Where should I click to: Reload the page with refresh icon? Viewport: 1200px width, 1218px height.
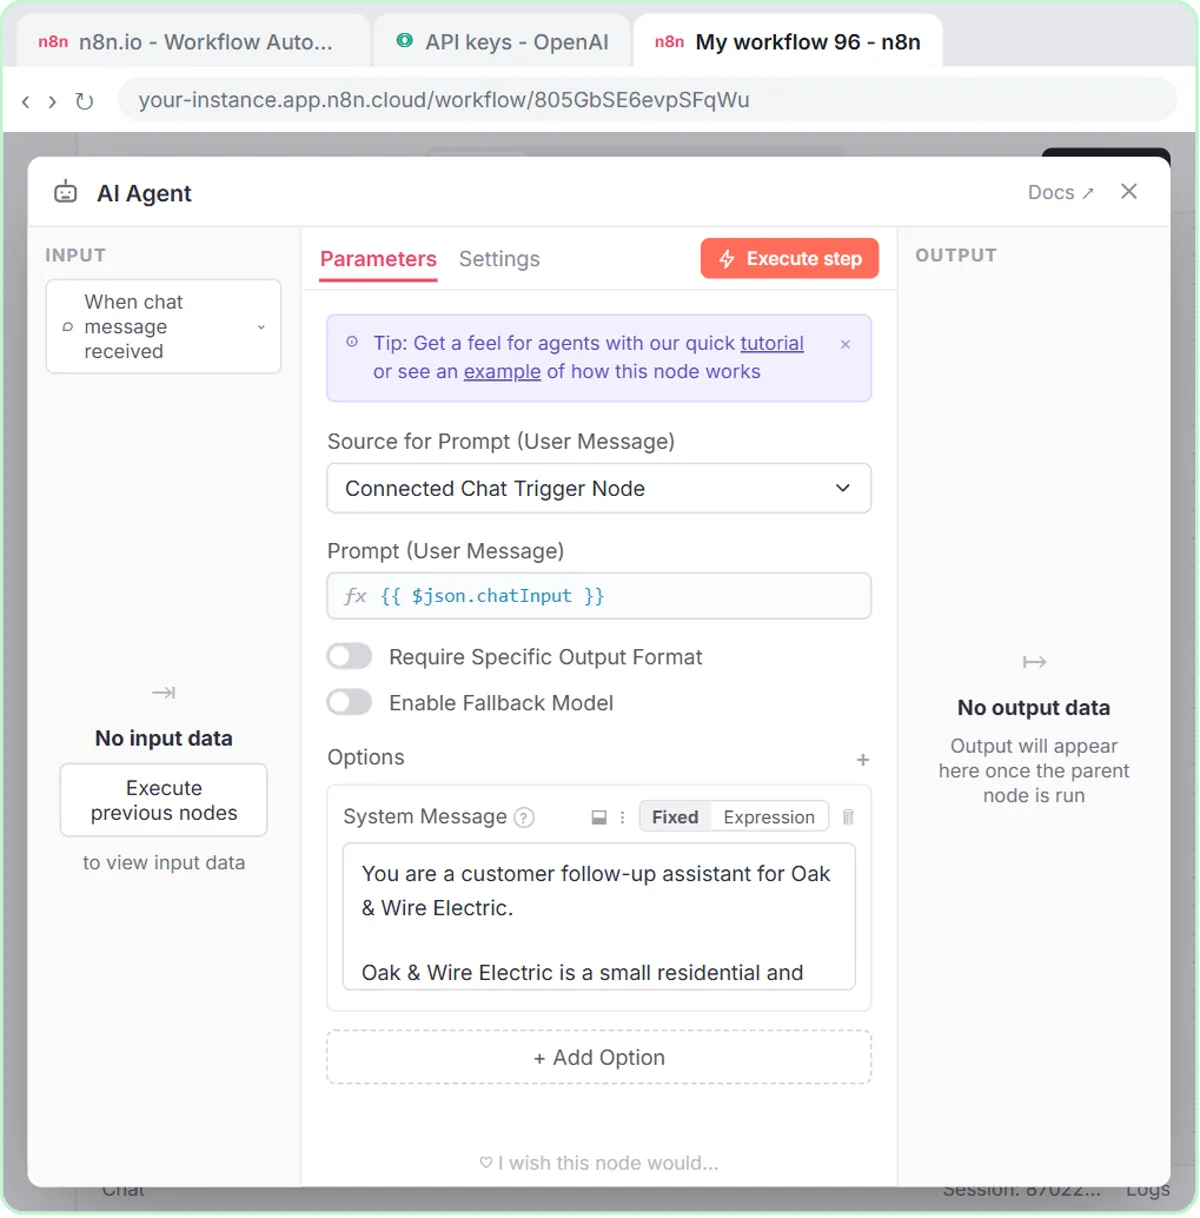coord(84,101)
